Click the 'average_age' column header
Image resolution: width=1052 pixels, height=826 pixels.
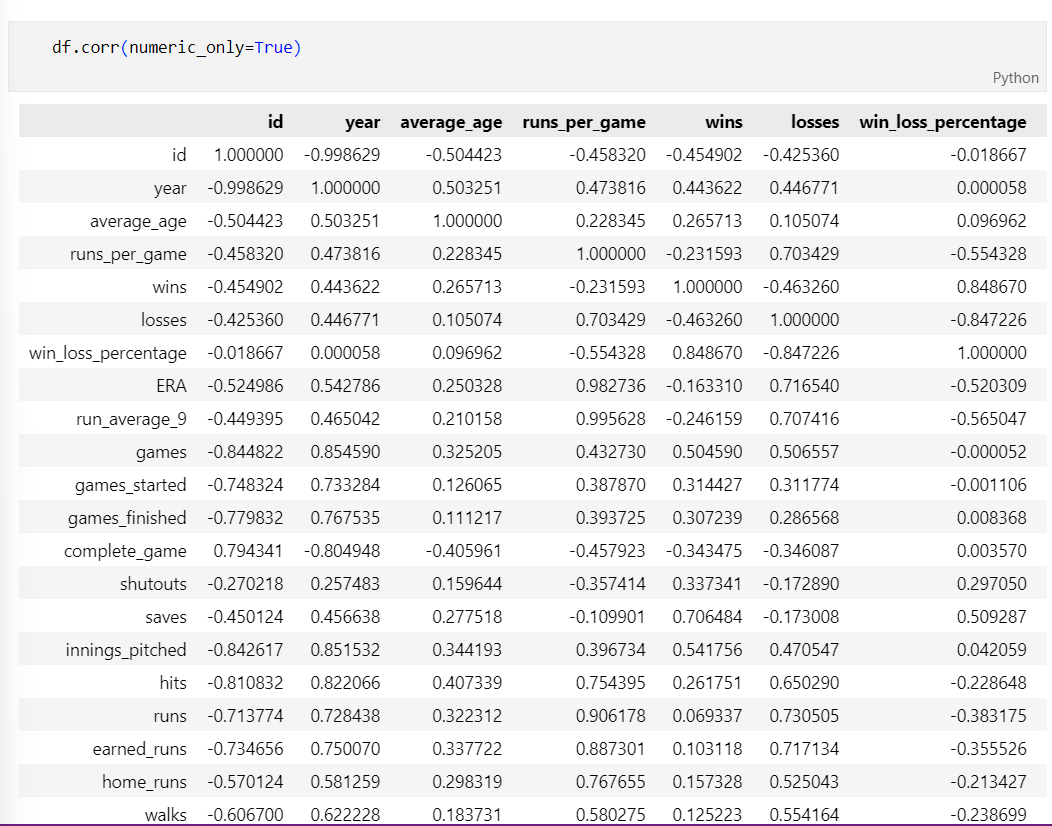click(451, 123)
